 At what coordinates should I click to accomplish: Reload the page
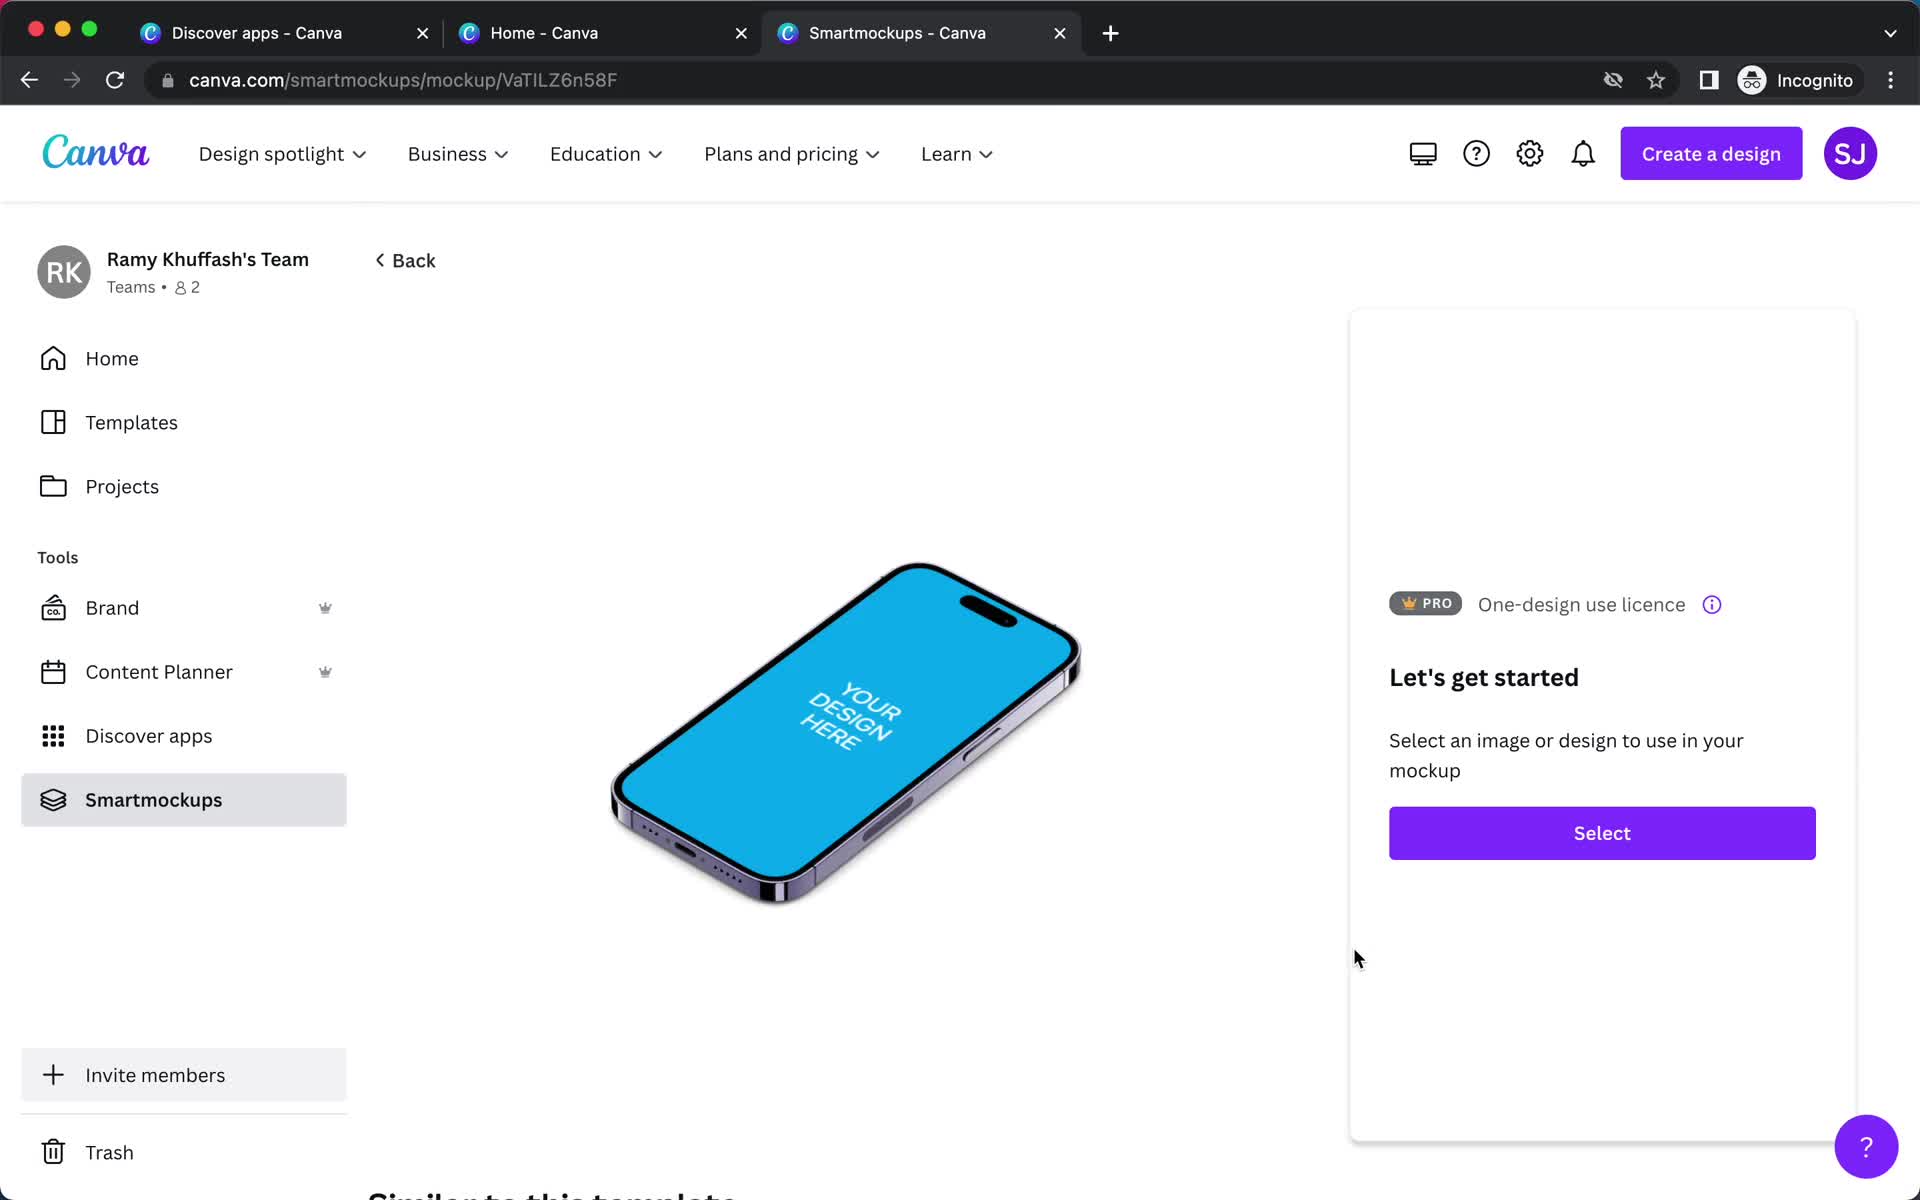click(115, 80)
